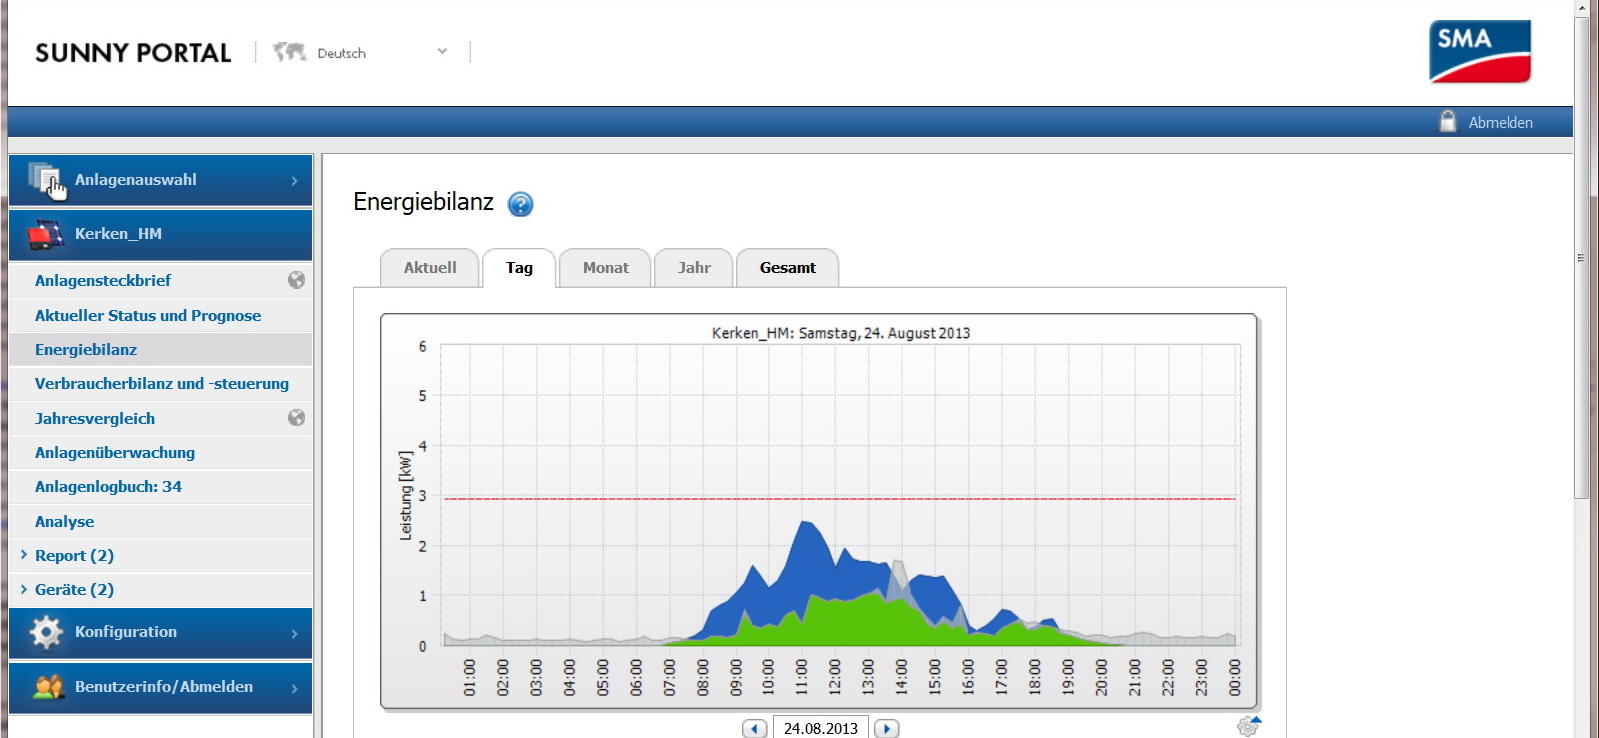Open the Jahresvergleich page

tap(94, 418)
